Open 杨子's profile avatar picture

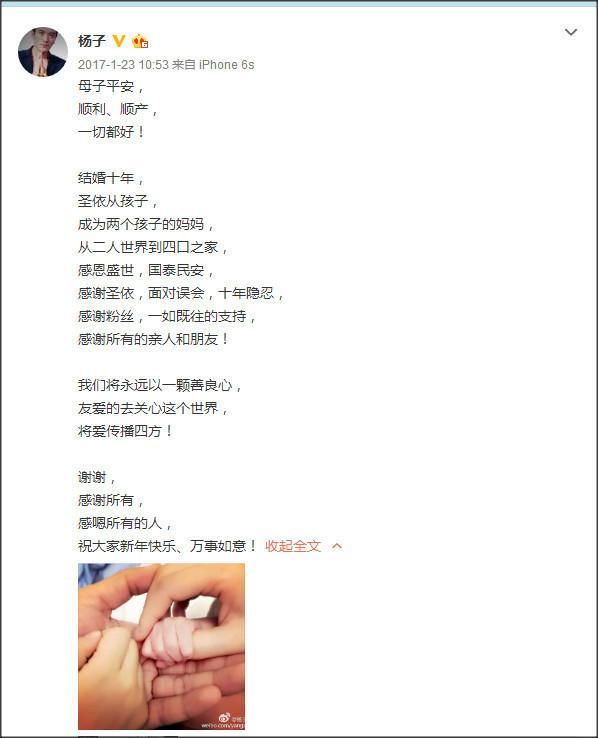[x=43, y=52]
